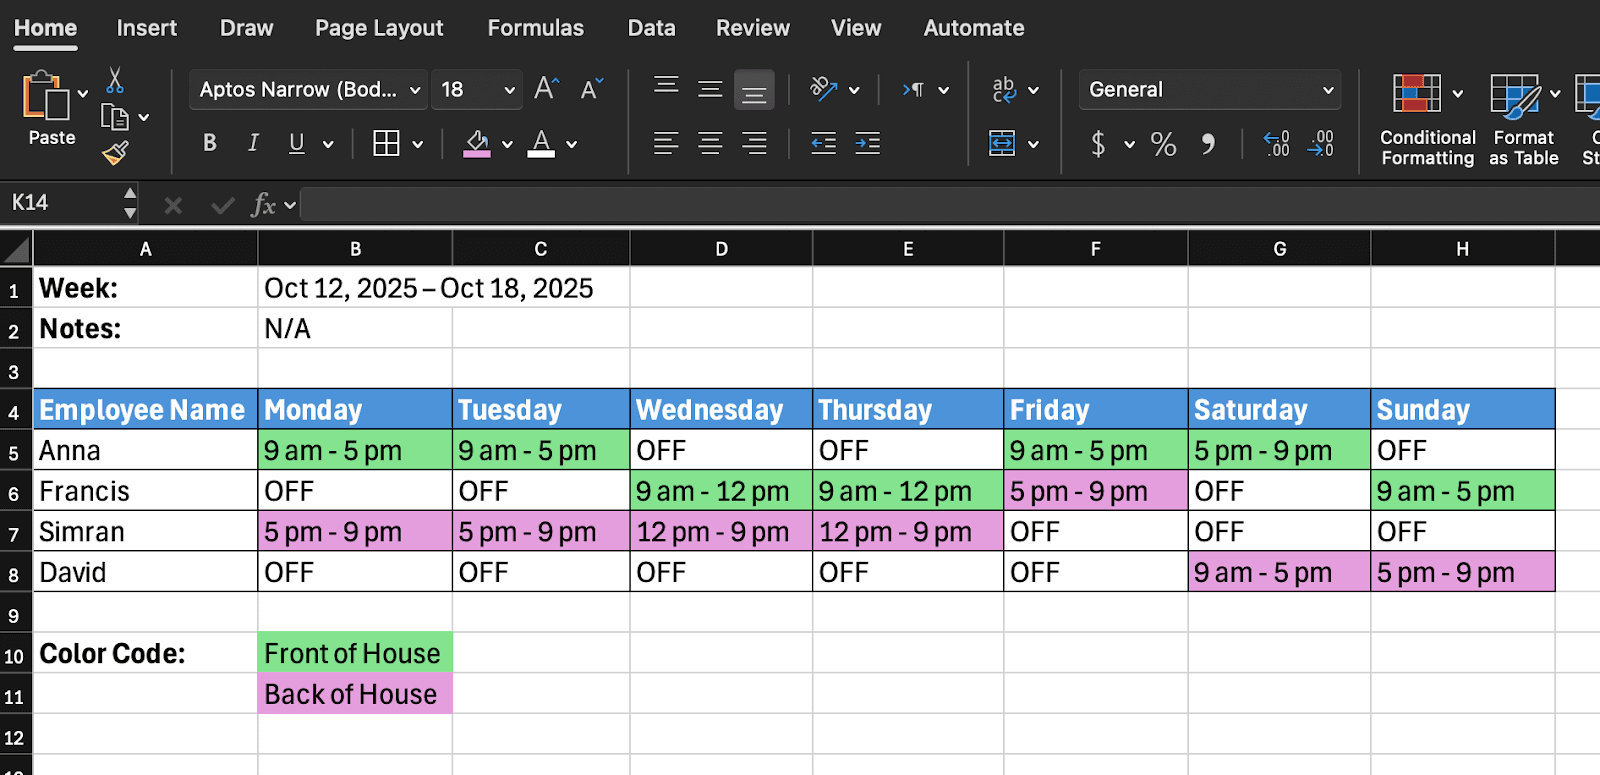
Task: Switch to the Formulas tab
Action: click(x=536, y=28)
